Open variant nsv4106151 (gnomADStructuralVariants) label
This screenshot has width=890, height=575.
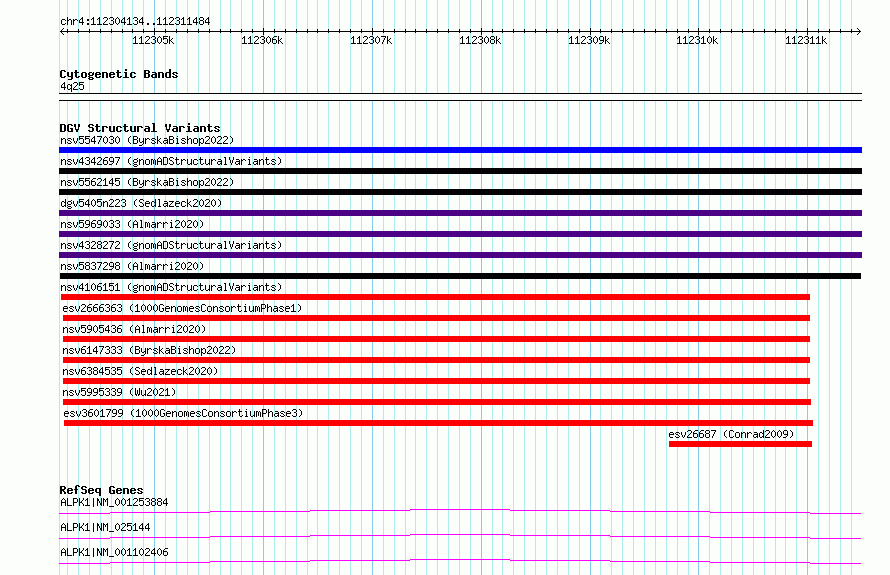point(171,287)
